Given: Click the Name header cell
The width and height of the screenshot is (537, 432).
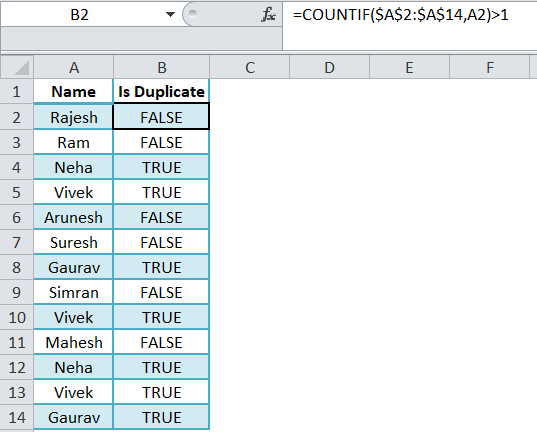Looking at the screenshot, I should [x=74, y=91].
